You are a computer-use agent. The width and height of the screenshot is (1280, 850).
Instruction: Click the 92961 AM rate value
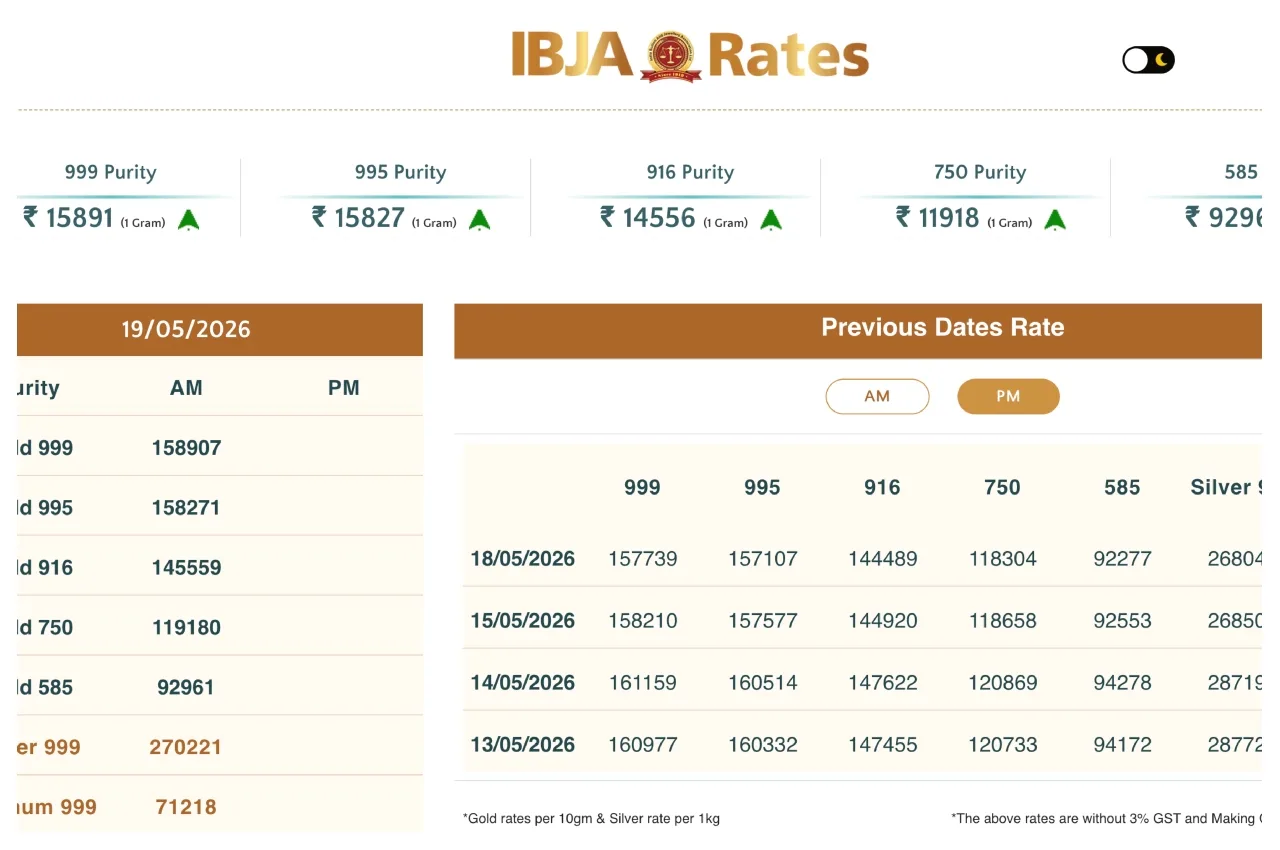[x=186, y=688]
